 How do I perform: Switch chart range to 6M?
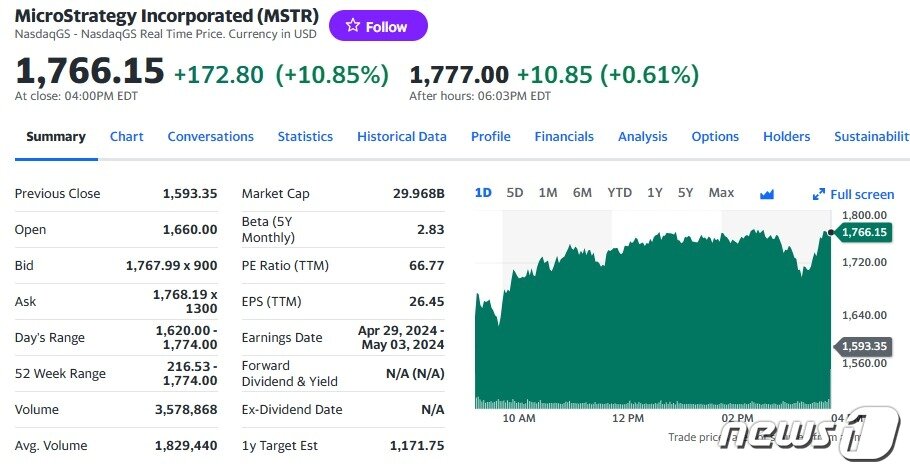(x=582, y=193)
